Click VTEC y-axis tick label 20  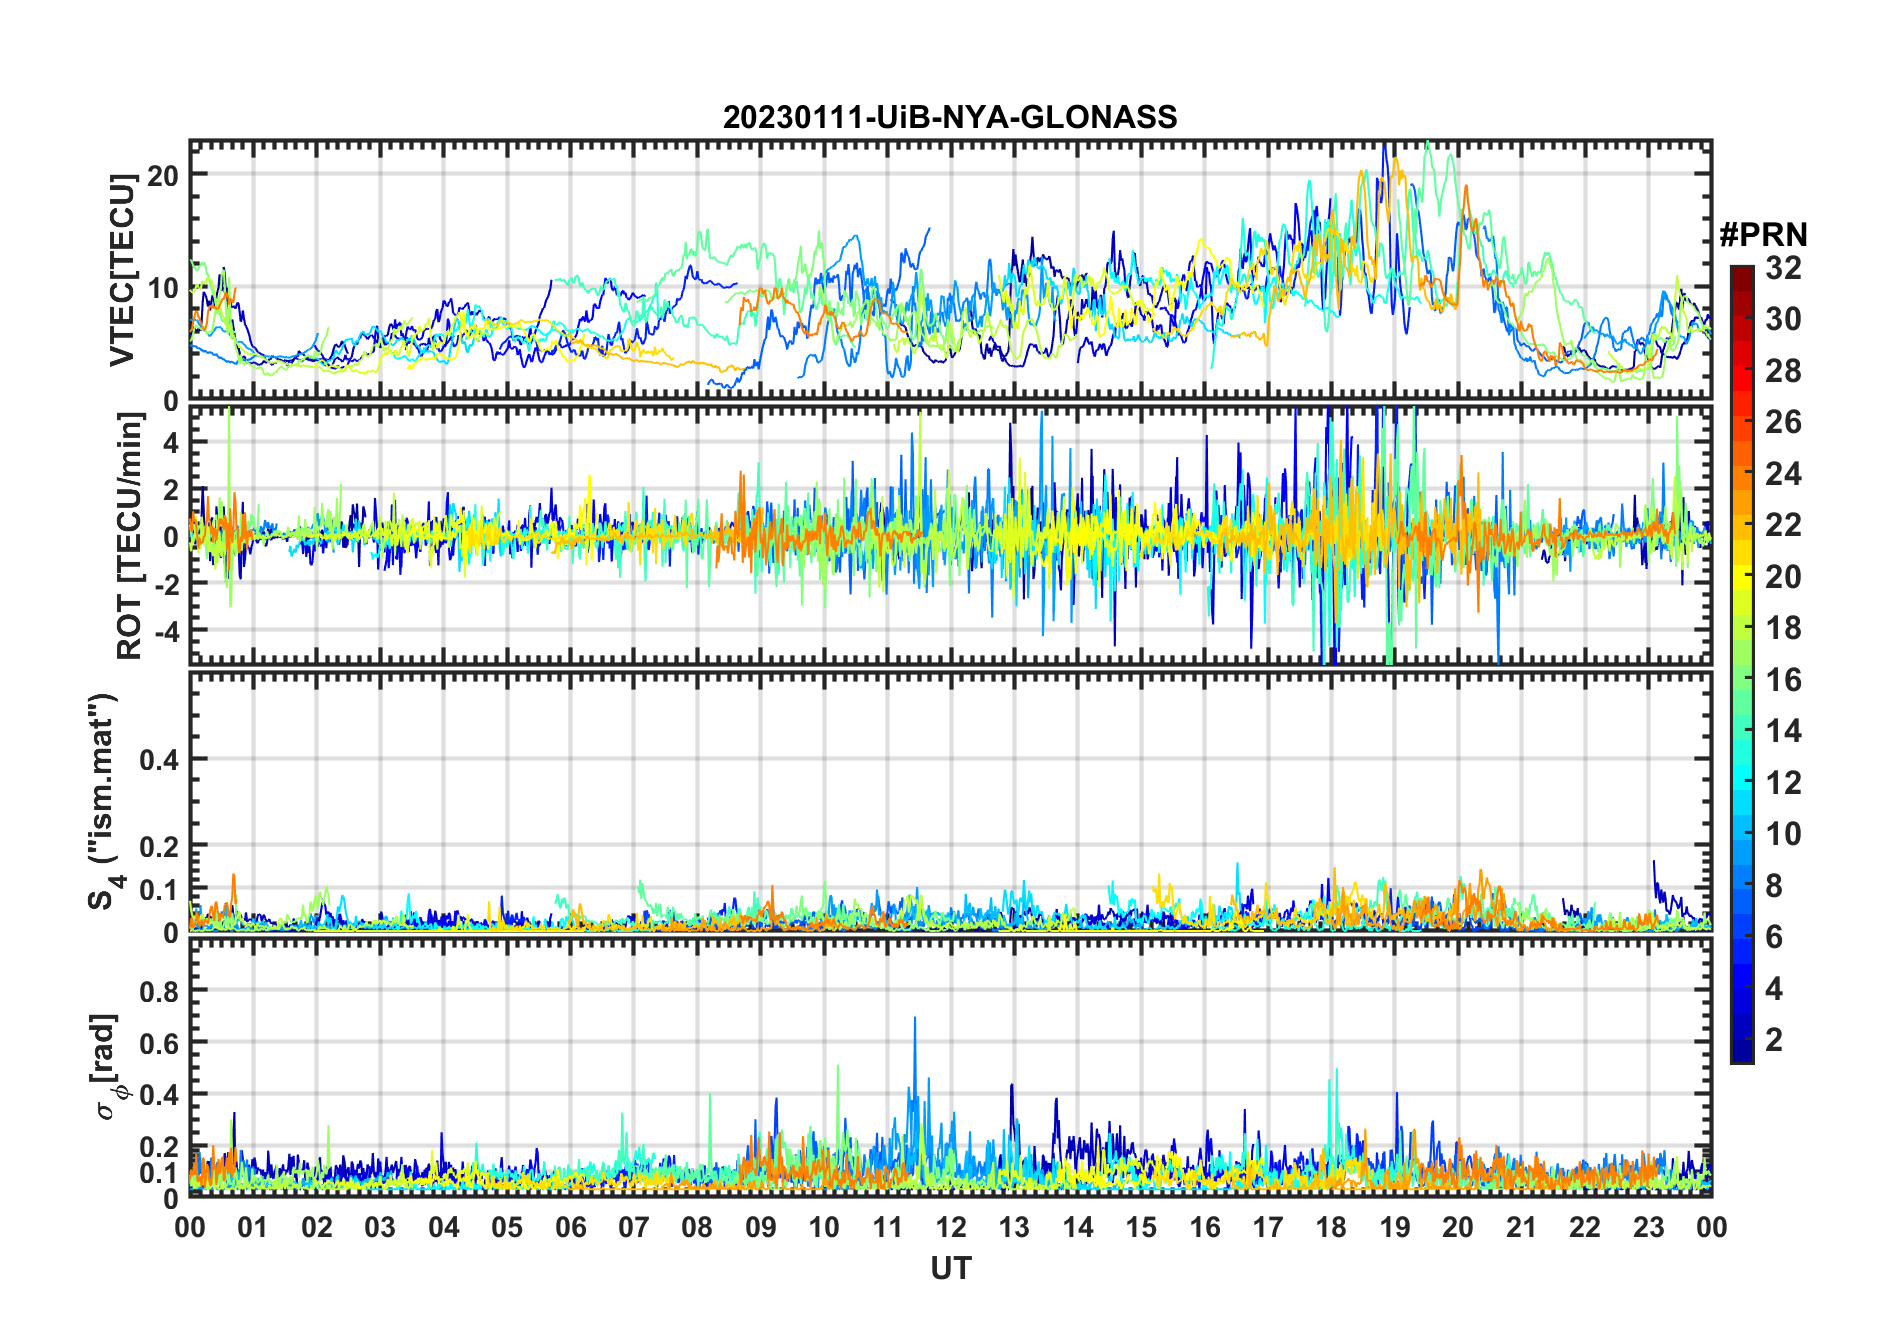tap(163, 175)
